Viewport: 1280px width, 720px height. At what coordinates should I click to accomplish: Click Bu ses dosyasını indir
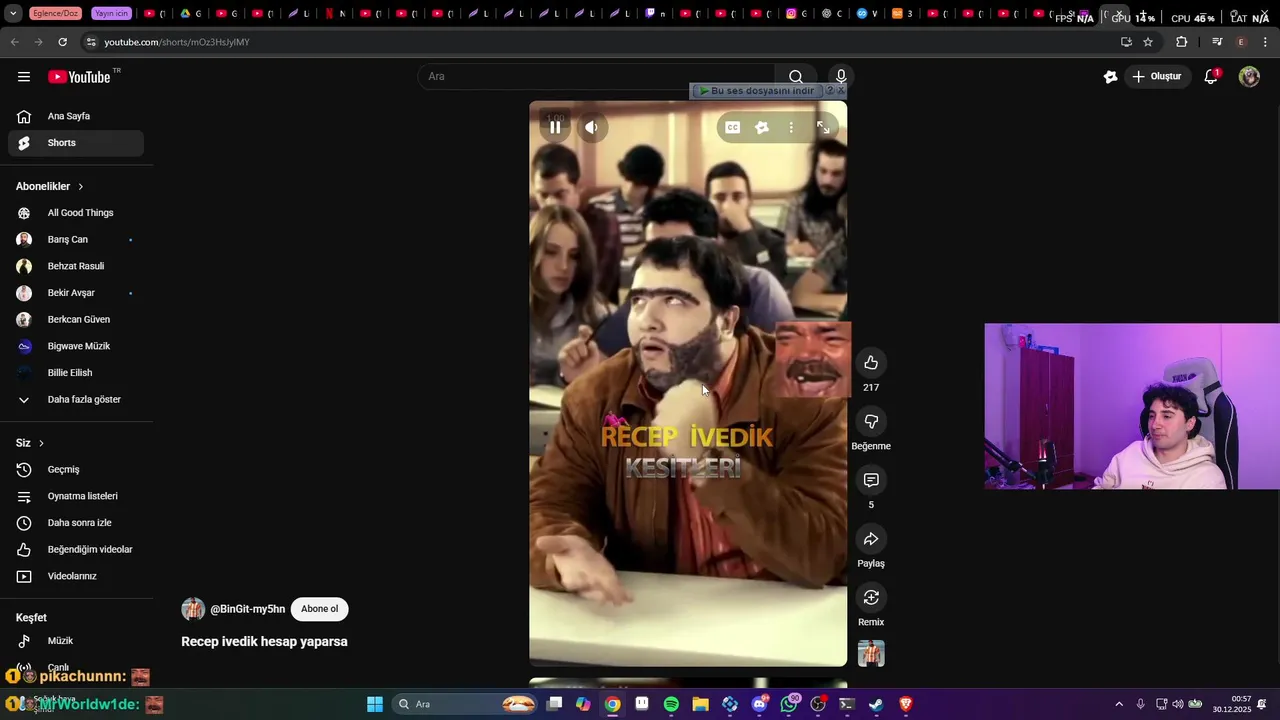click(x=757, y=91)
